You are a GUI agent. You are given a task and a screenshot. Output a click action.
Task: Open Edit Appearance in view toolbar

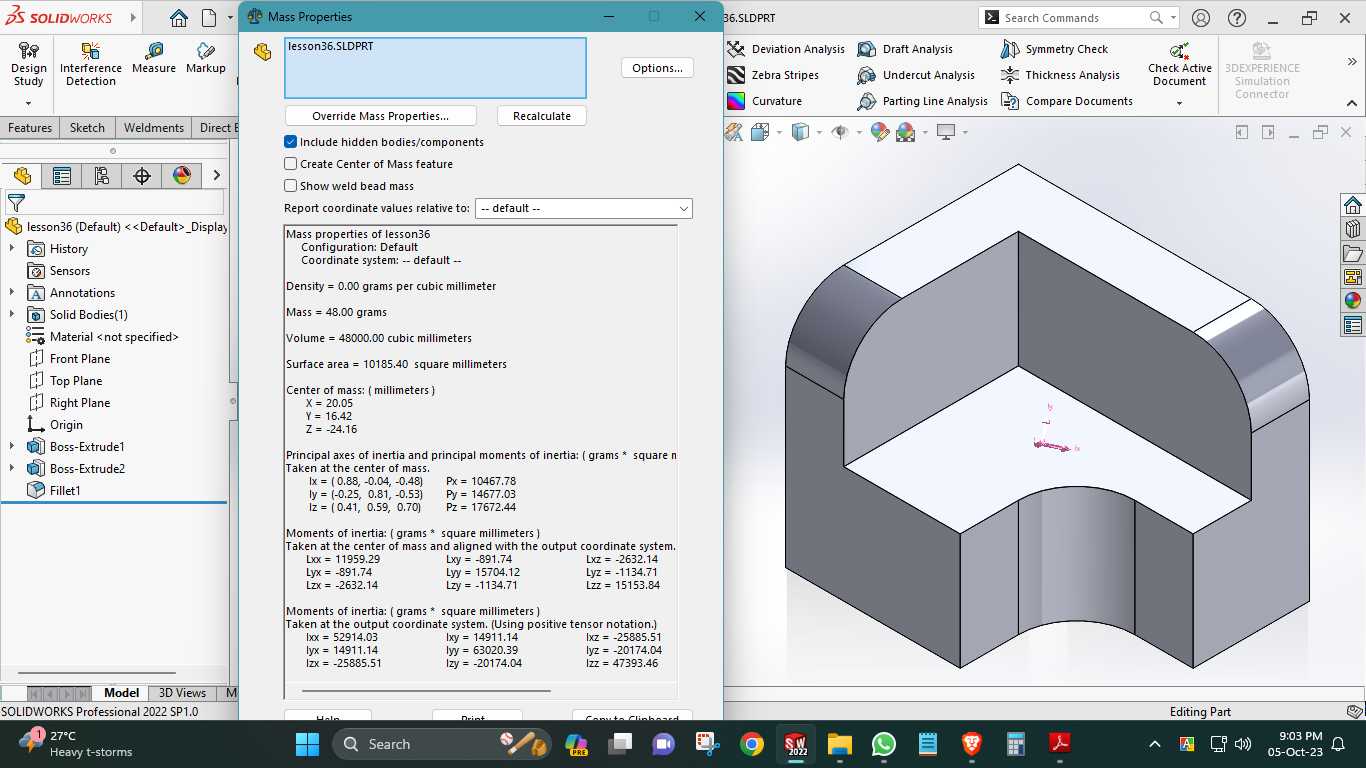(x=880, y=132)
